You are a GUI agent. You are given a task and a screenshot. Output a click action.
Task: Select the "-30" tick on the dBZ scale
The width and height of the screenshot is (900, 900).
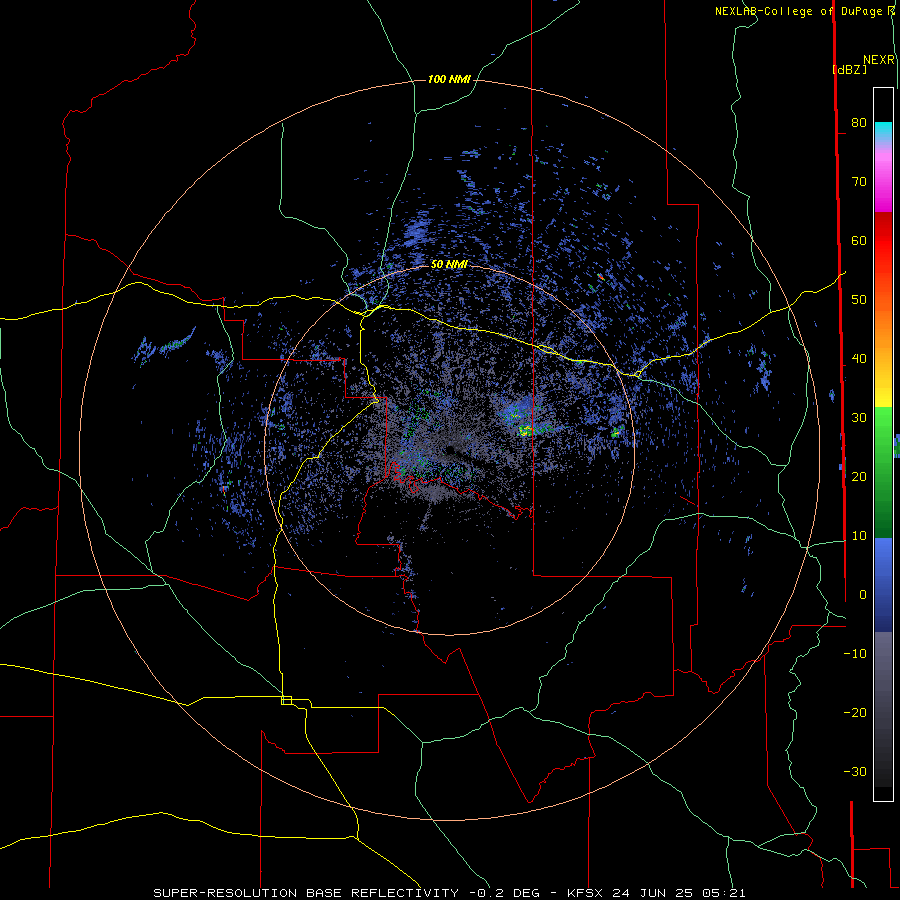855,771
